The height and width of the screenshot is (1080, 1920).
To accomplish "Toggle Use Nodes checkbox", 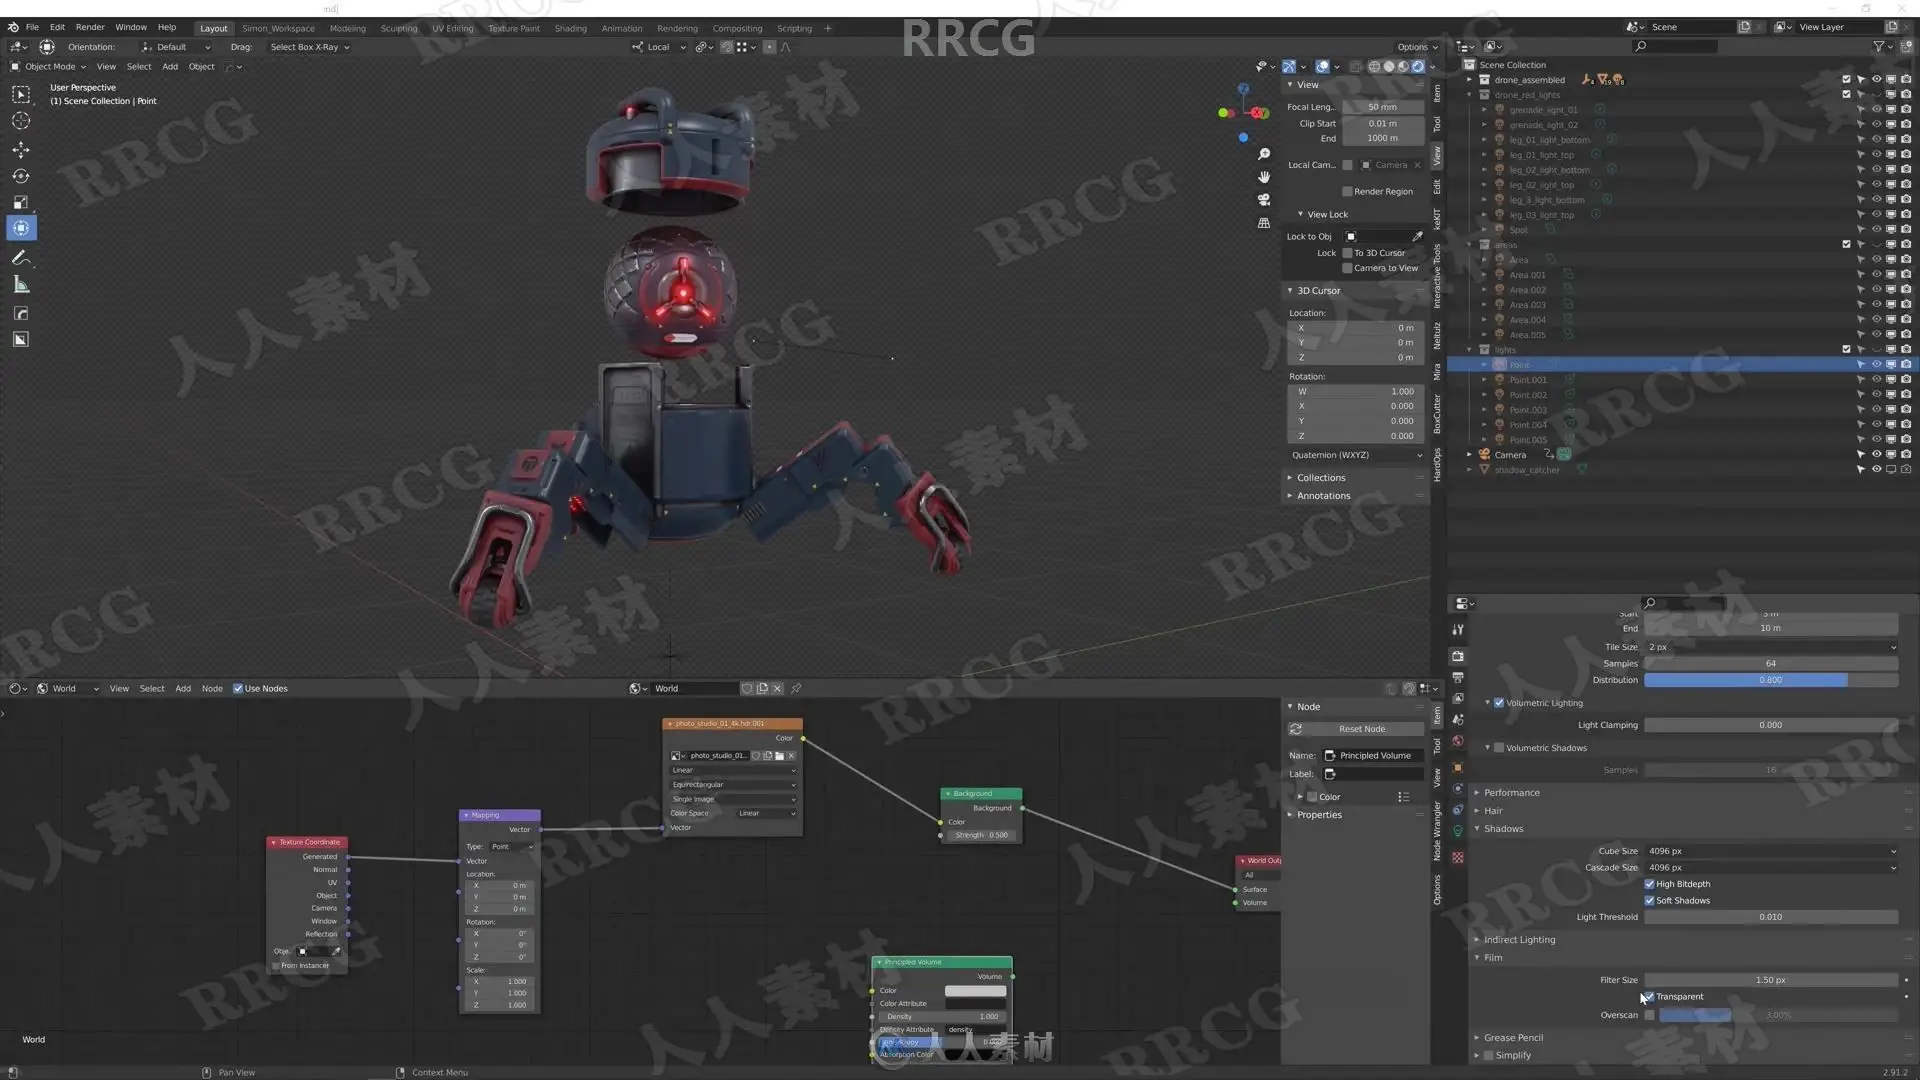I will 238,689.
